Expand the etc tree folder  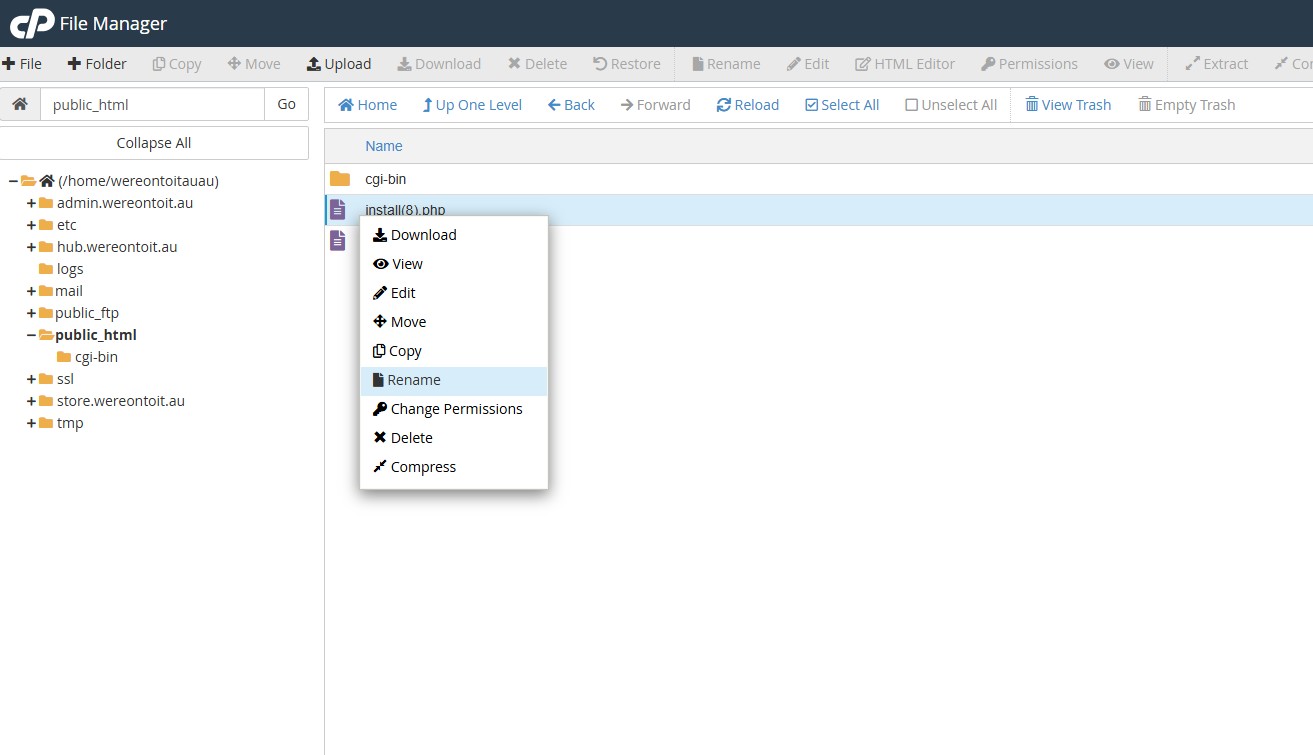[x=32, y=225]
